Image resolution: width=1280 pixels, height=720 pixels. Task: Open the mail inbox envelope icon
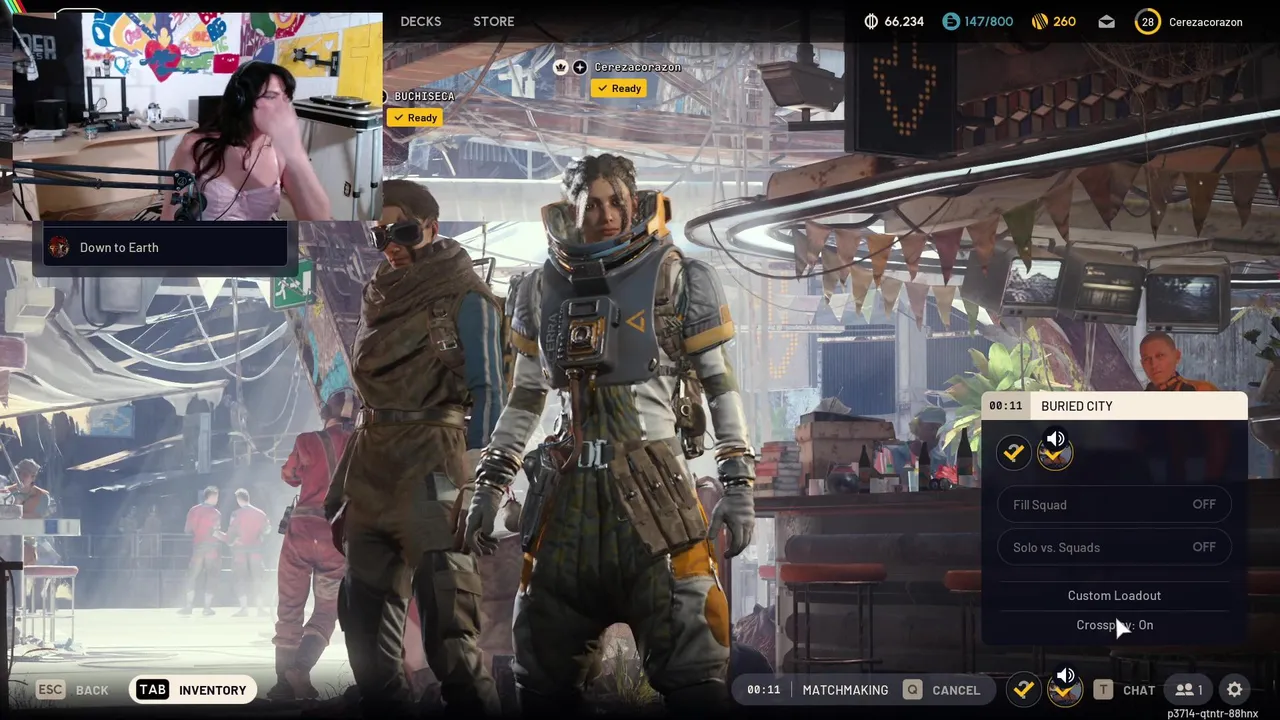(x=1106, y=21)
